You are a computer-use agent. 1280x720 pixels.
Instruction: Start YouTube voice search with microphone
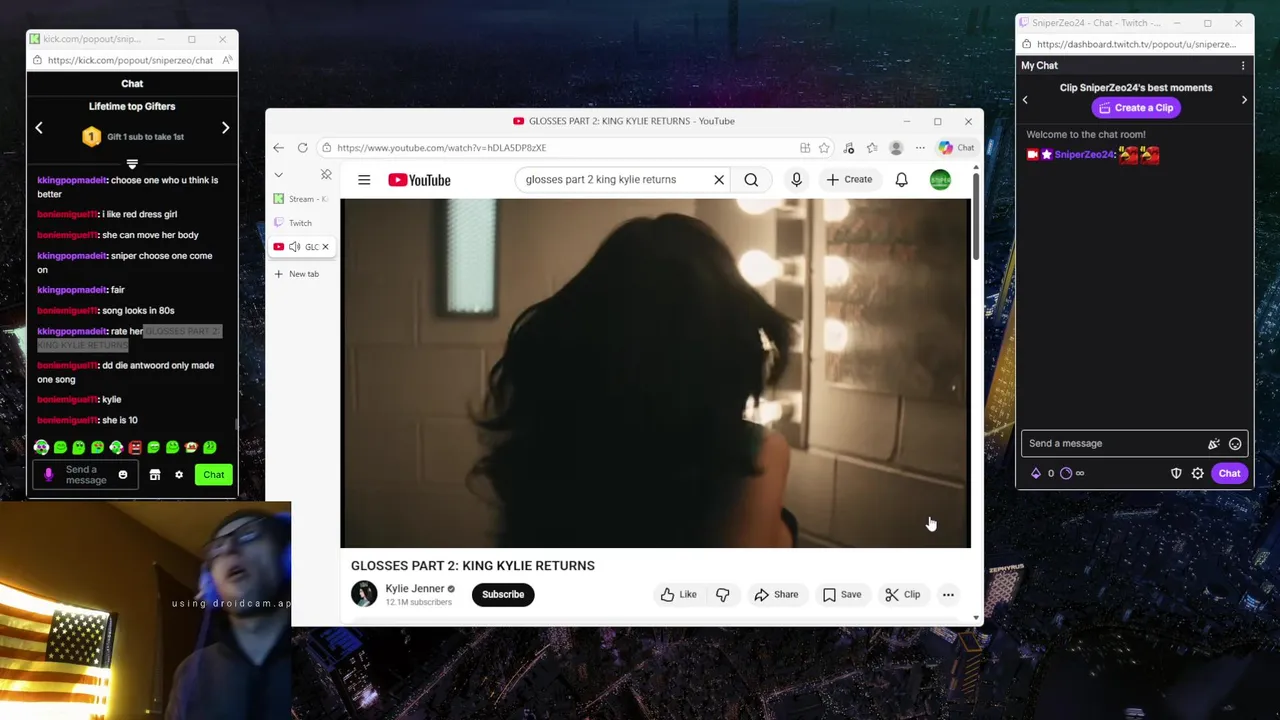coord(796,180)
